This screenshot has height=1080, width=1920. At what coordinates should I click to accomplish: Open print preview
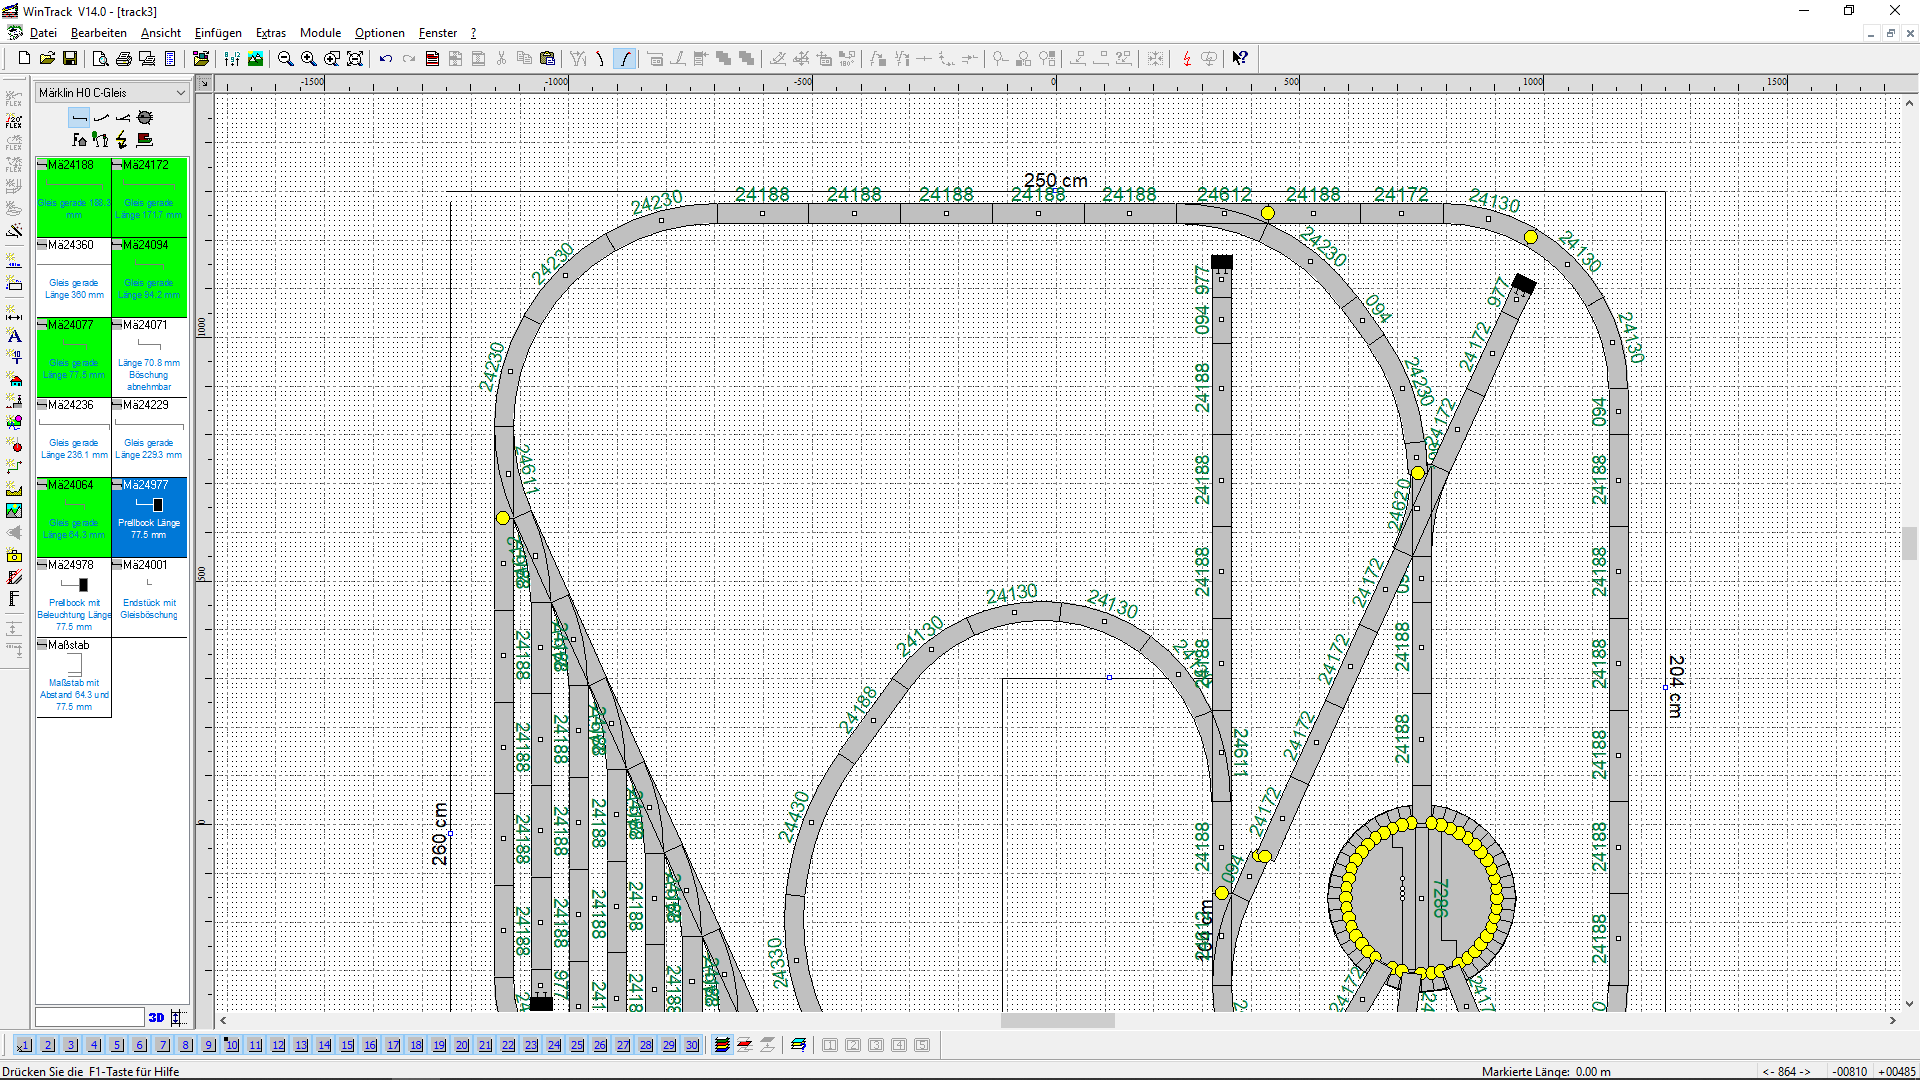100,59
